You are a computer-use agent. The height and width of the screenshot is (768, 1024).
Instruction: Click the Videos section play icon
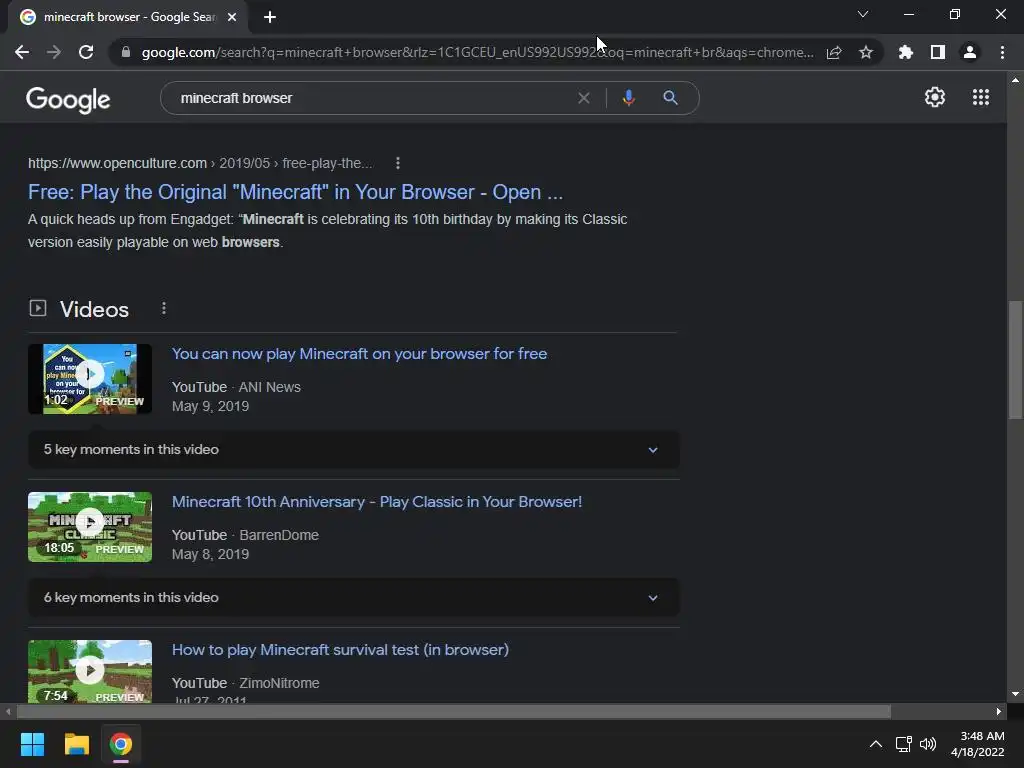pos(38,308)
